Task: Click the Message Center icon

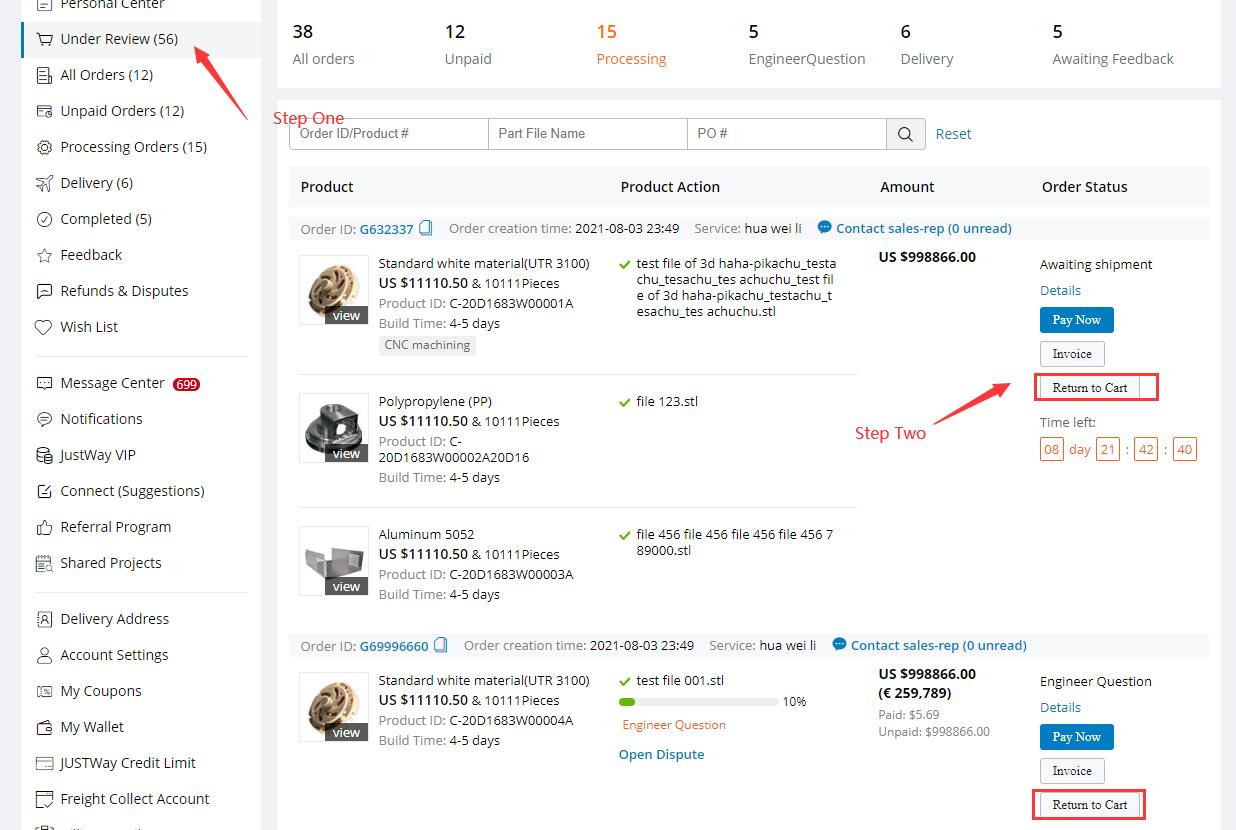Action: 44,383
